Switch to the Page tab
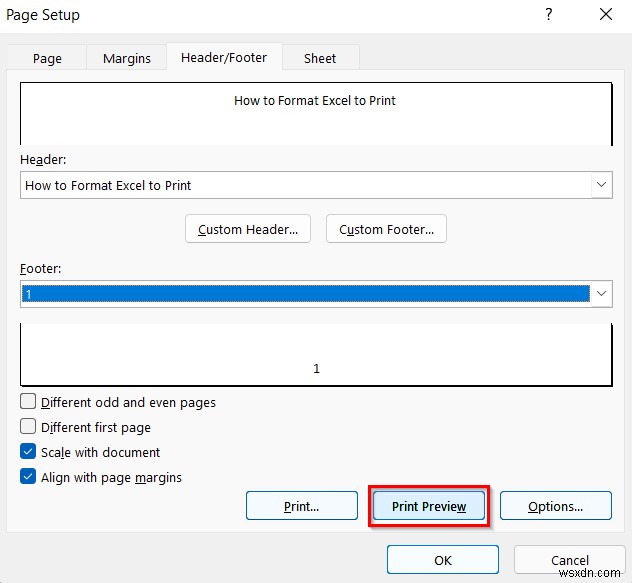 click(x=48, y=58)
